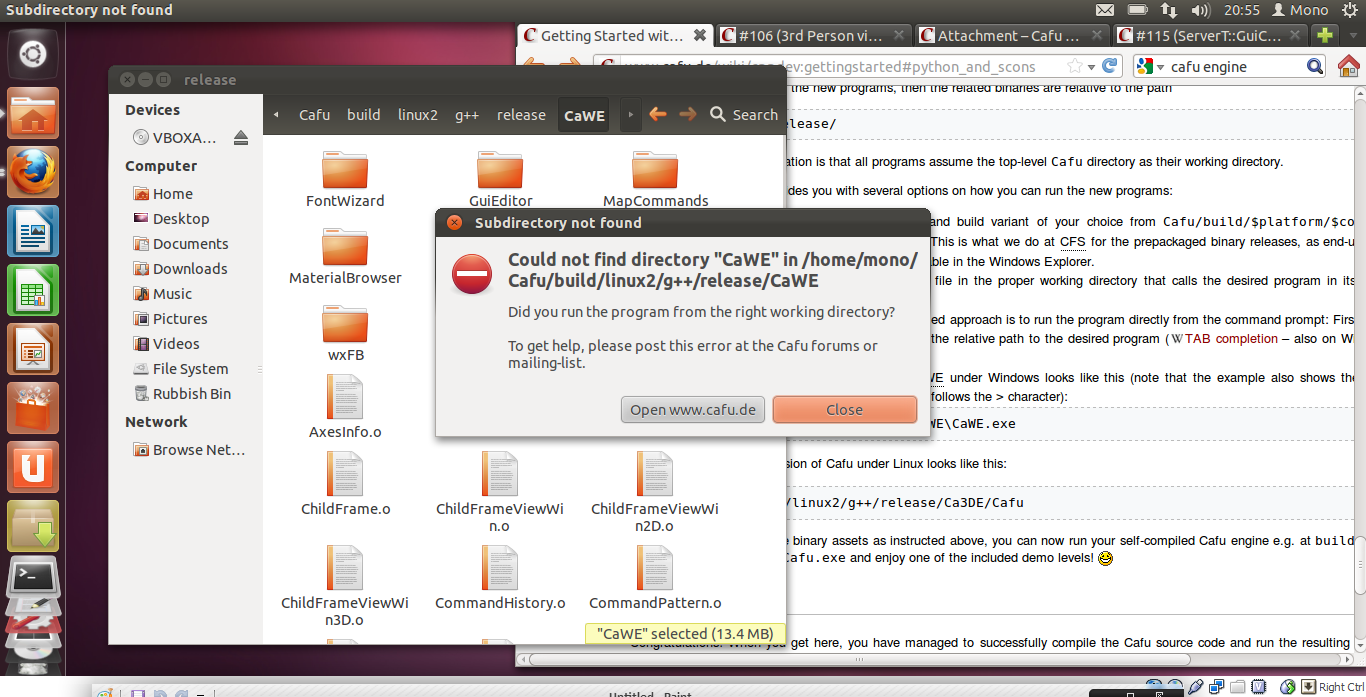The image size is (1366, 697).
Task: Go to build folder in the path bar
Action: (x=364, y=115)
